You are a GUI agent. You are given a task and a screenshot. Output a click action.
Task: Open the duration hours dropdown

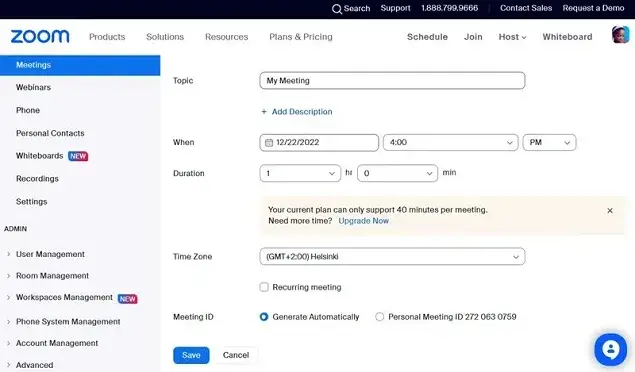(x=300, y=173)
